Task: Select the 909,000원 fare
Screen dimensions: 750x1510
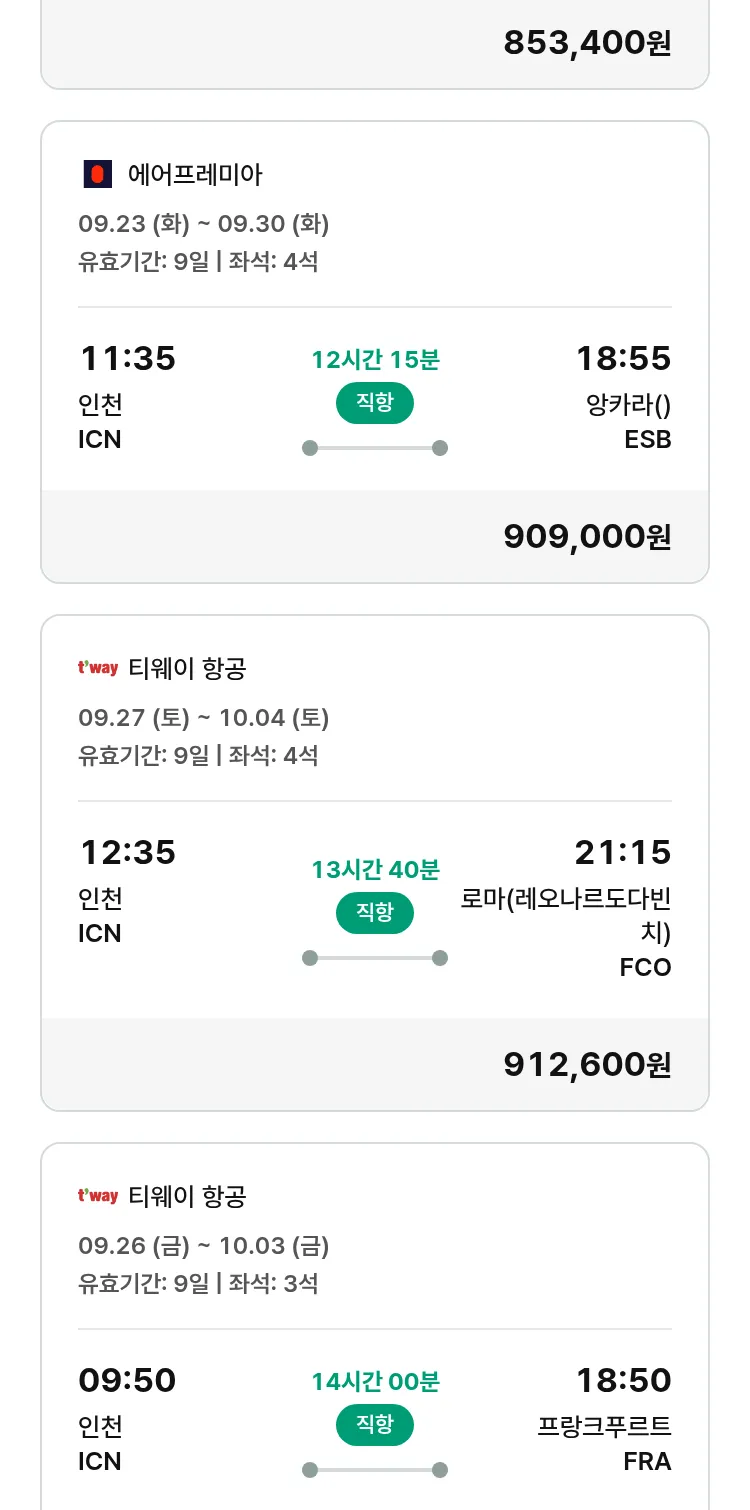Action: point(587,537)
